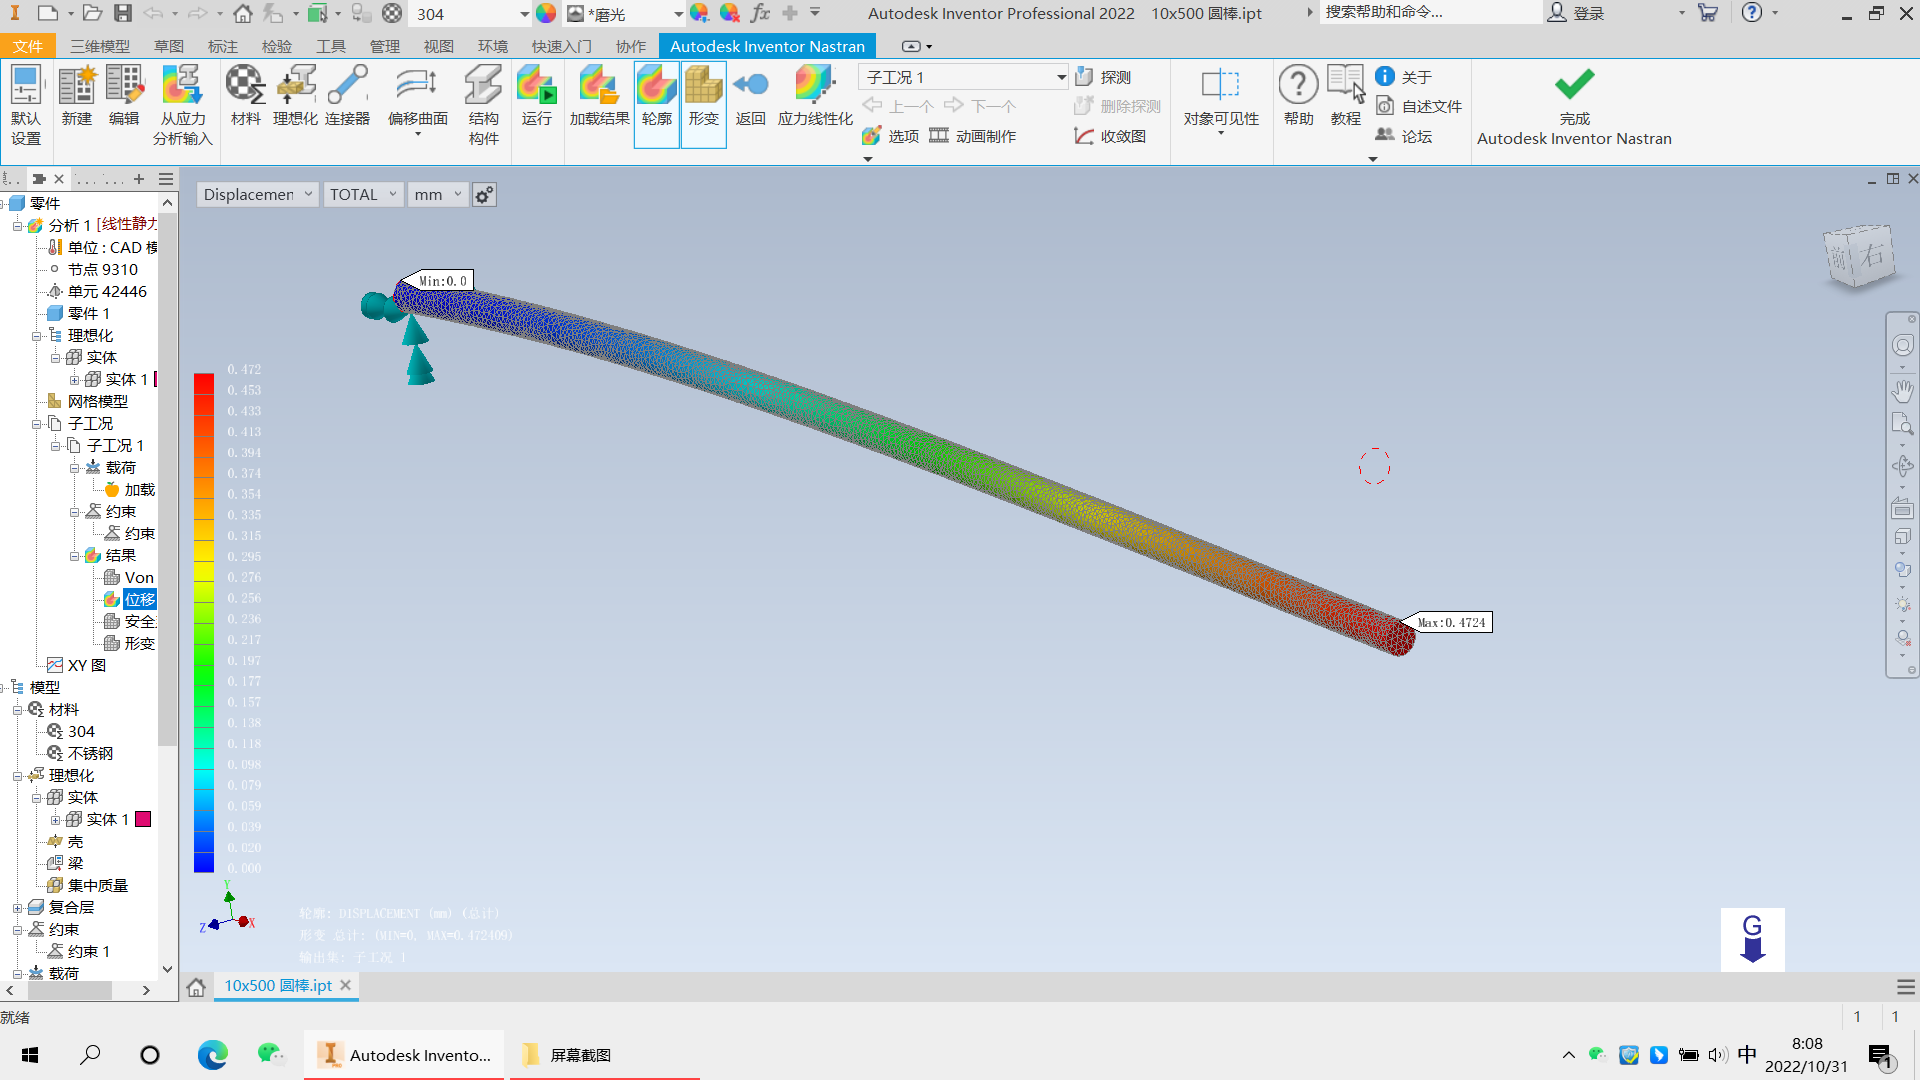The height and width of the screenshot is (1080, 1920).
Task: Close the 10x500 圆棒.ipt document tab
Action: (x=346, y=985)
